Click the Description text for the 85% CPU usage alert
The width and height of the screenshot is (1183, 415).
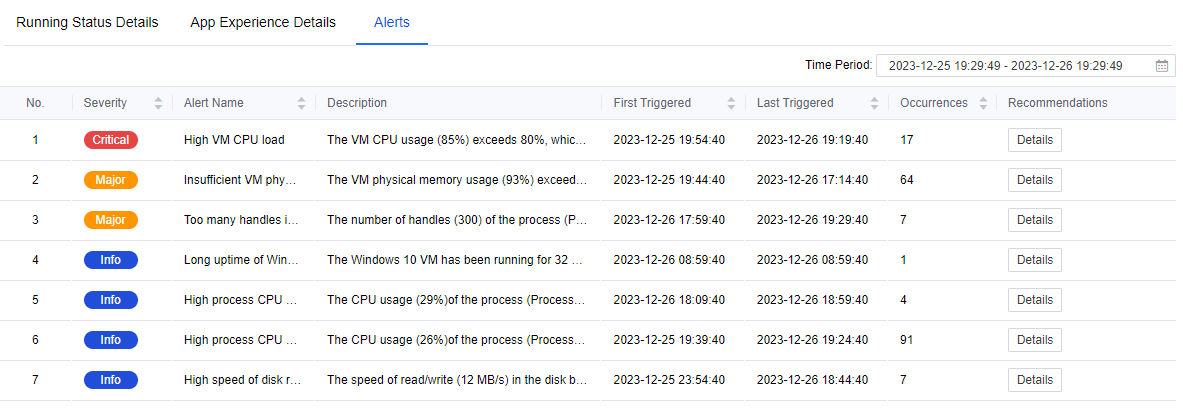(457, 140)
